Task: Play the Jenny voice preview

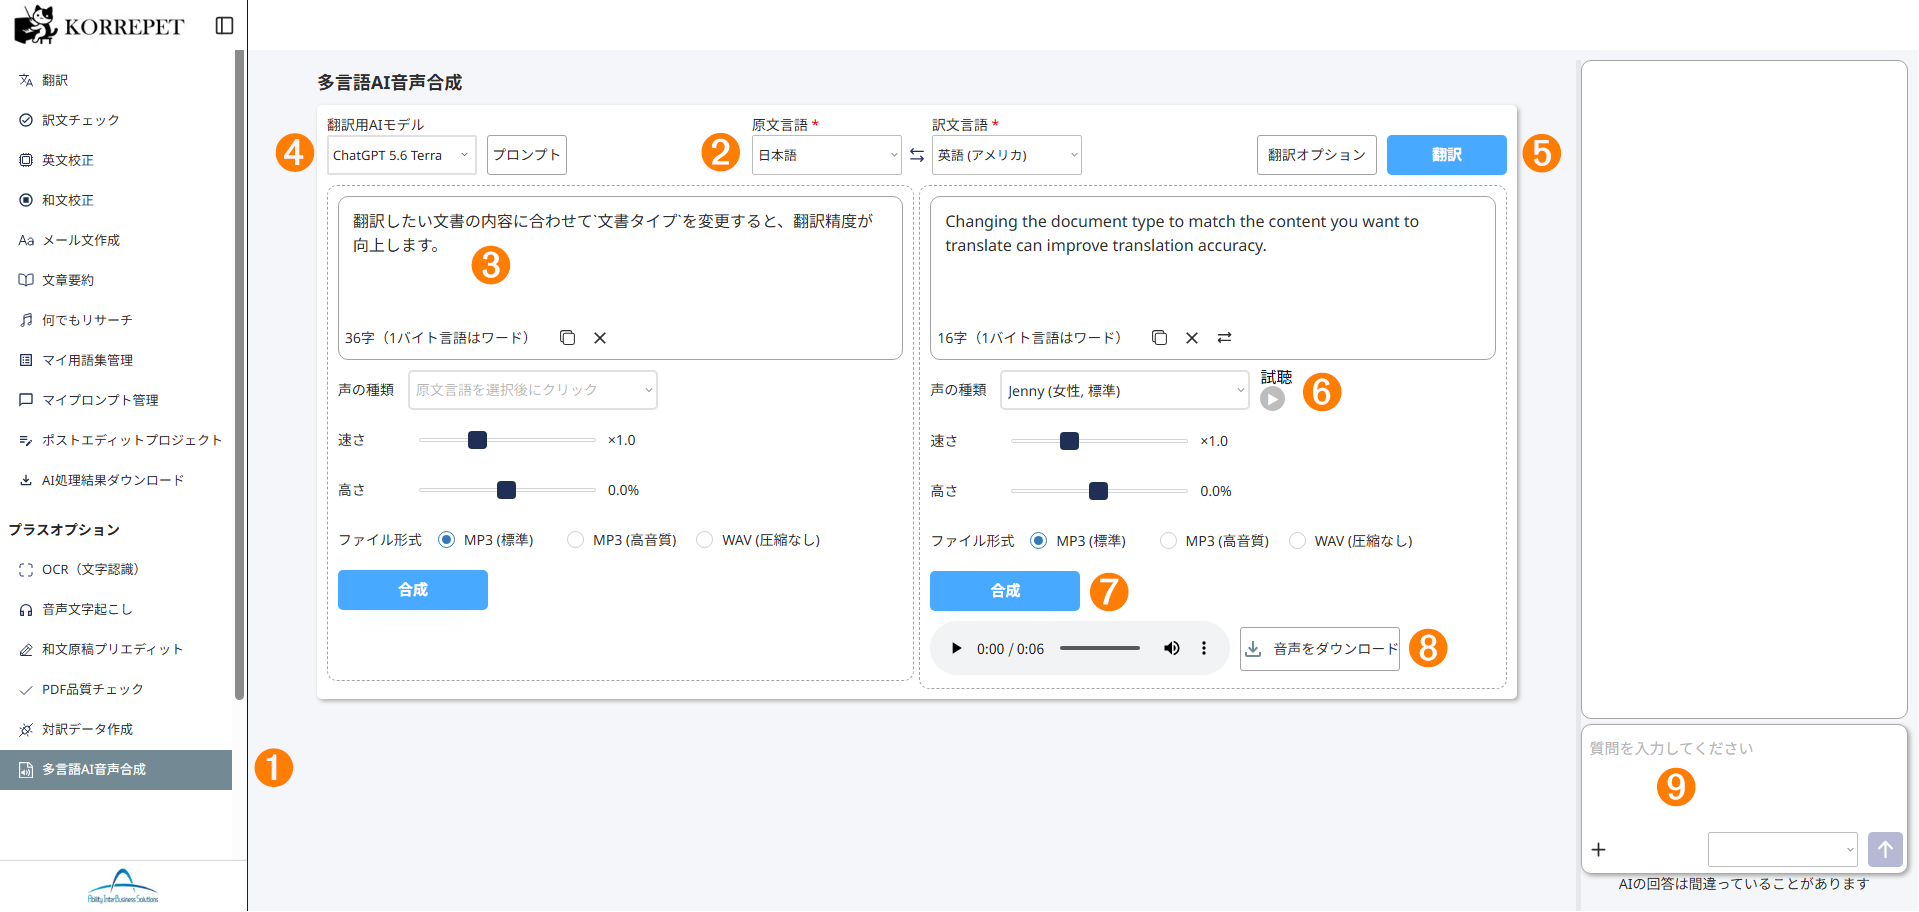Action: (x=1272, y=398)
